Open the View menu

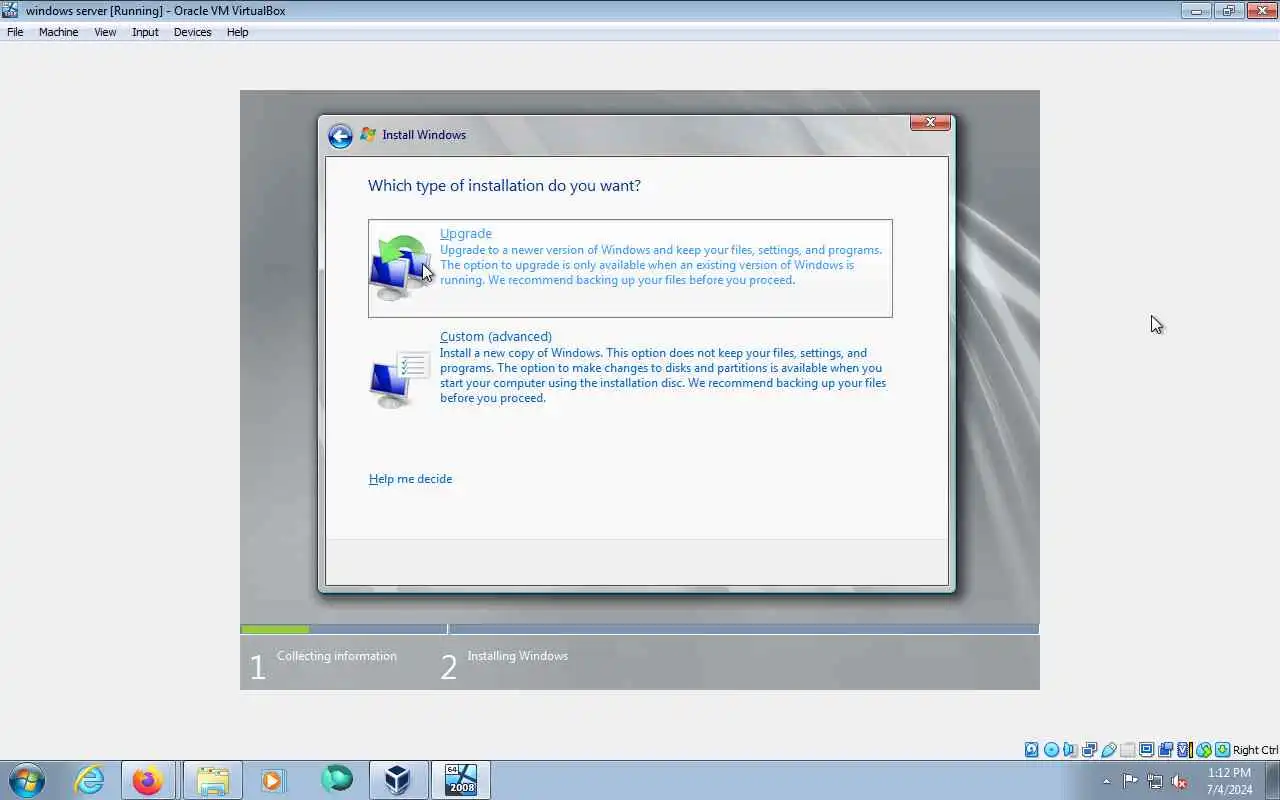(105, 32)
